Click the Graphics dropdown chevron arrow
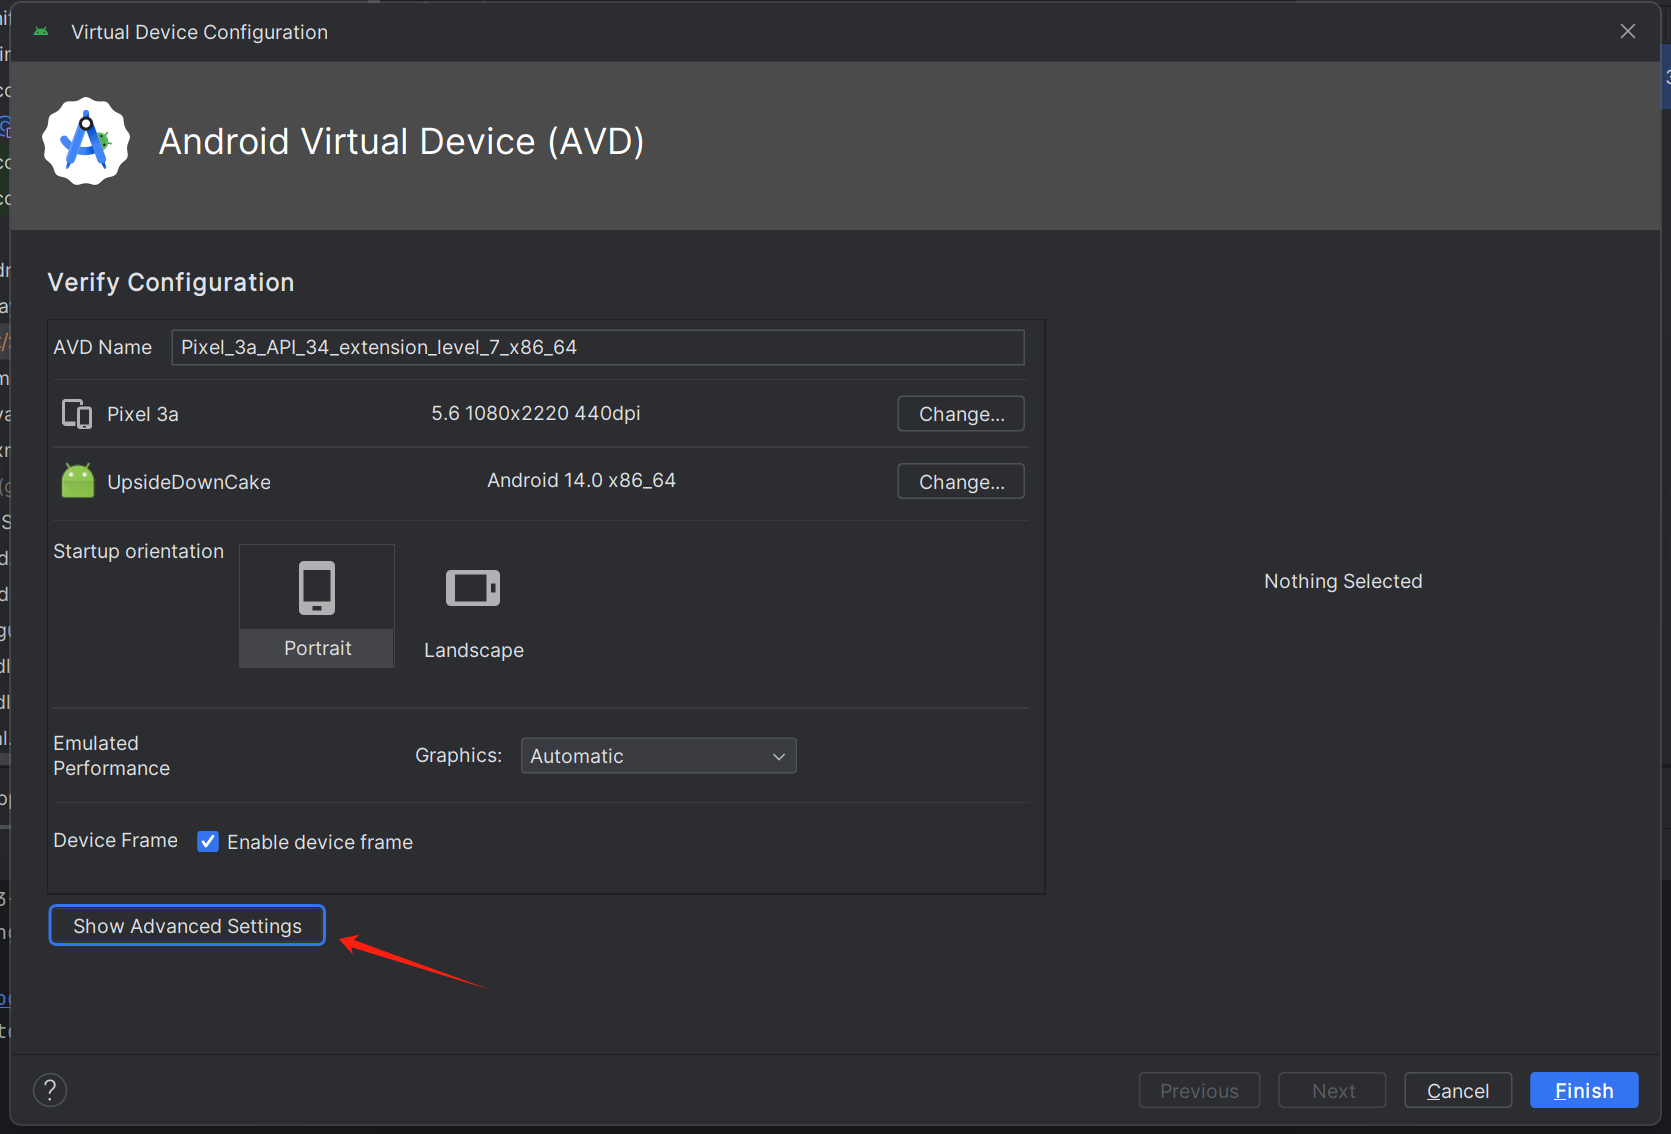 (x=778, y=757)
